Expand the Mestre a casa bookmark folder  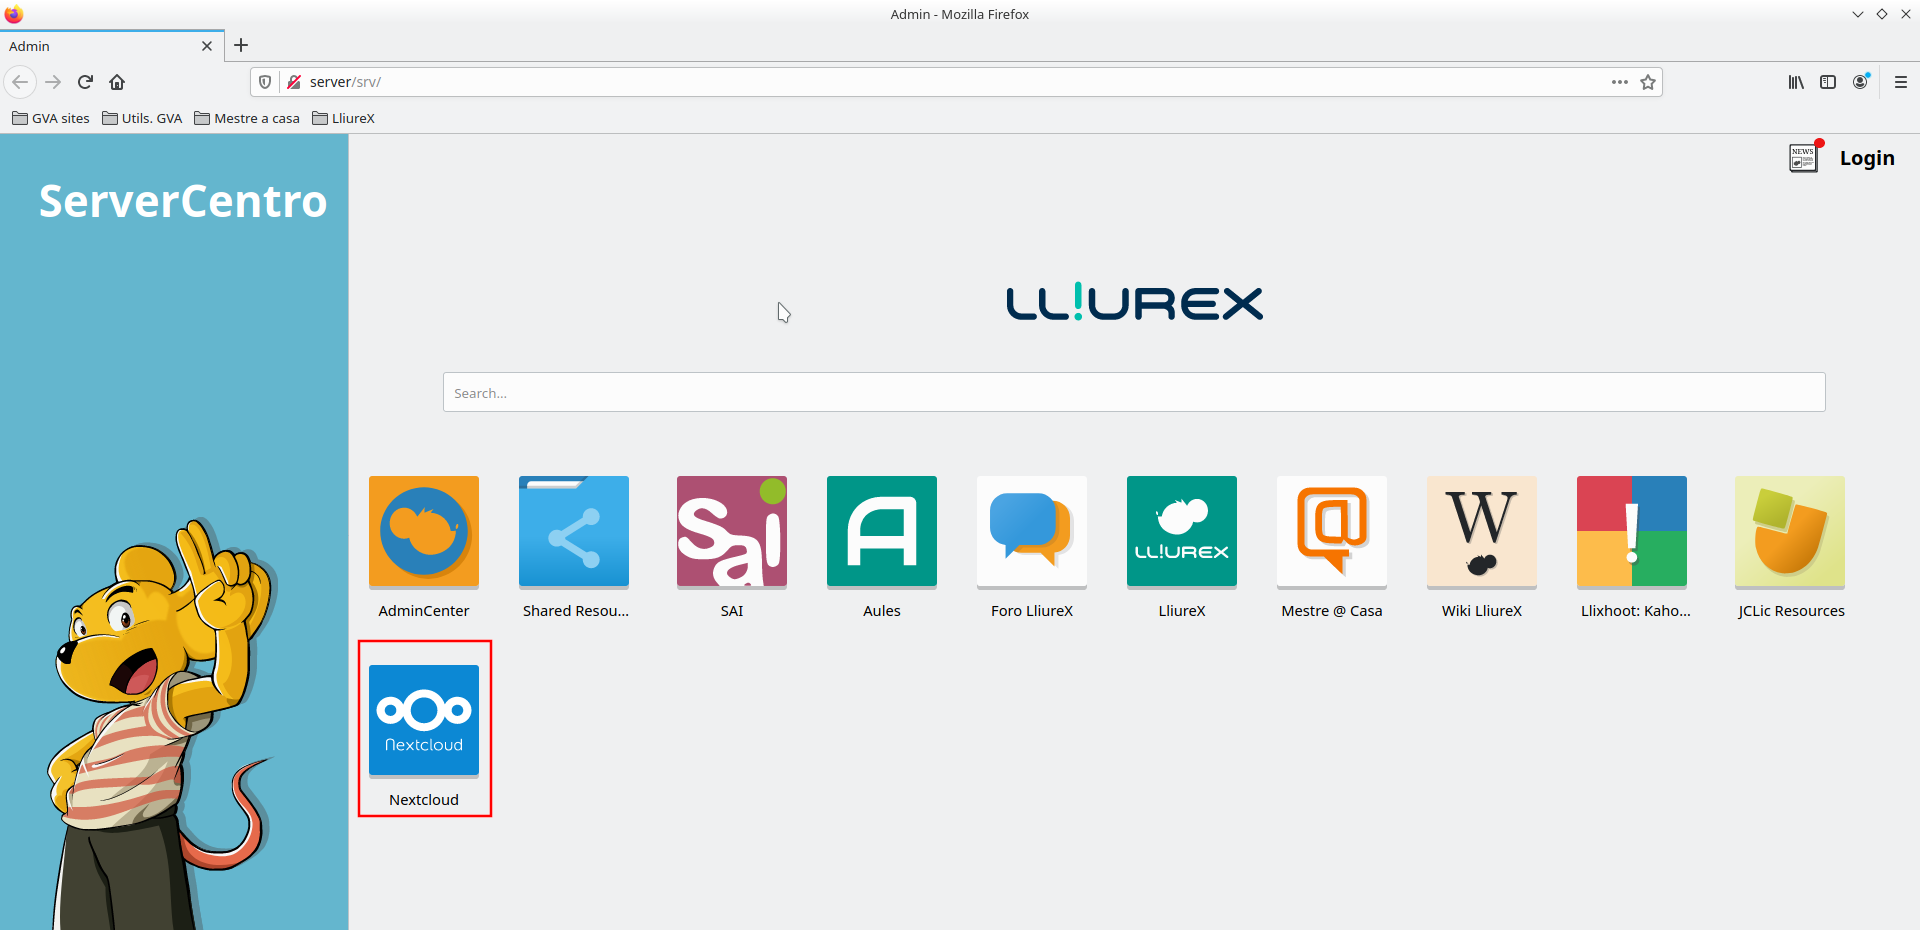tap(247, 118)
